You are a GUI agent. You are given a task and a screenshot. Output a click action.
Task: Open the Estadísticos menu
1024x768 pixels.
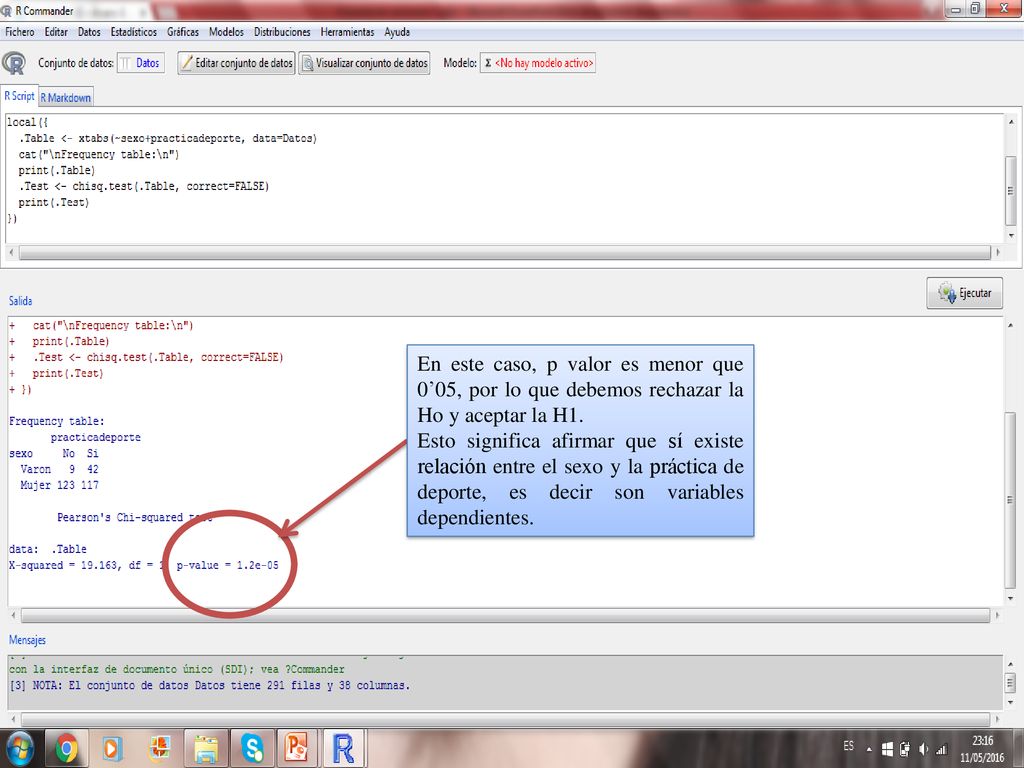pyautogui.click(x=133, y=31)
